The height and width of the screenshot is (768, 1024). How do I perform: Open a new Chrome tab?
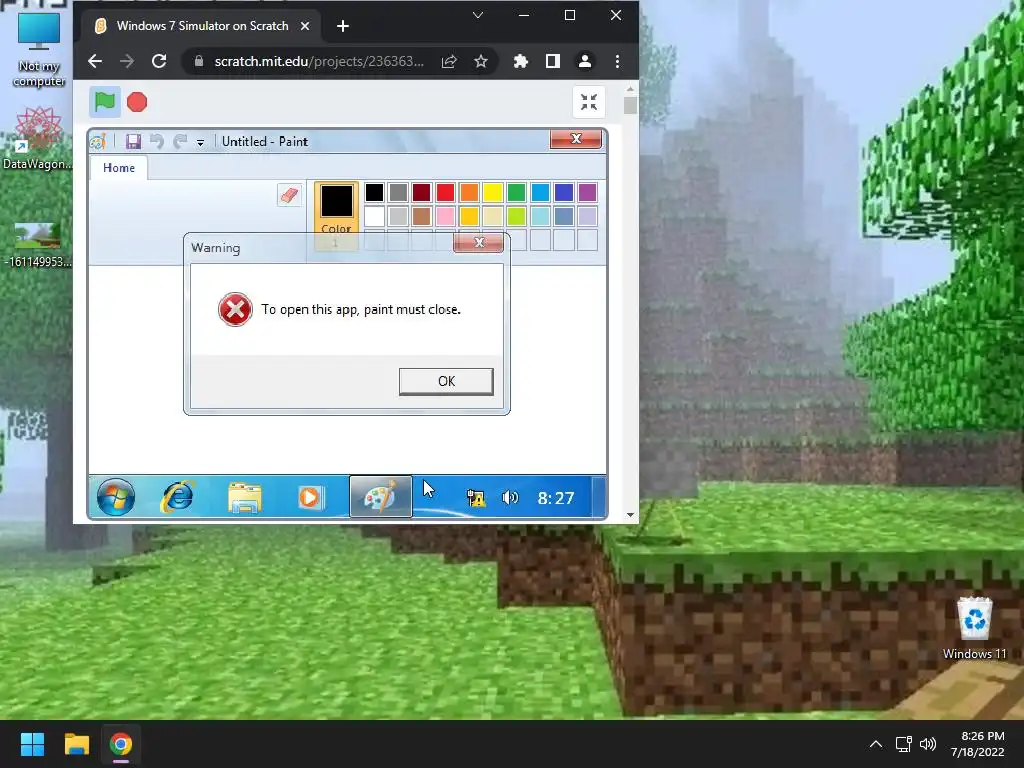coord(343,26)
